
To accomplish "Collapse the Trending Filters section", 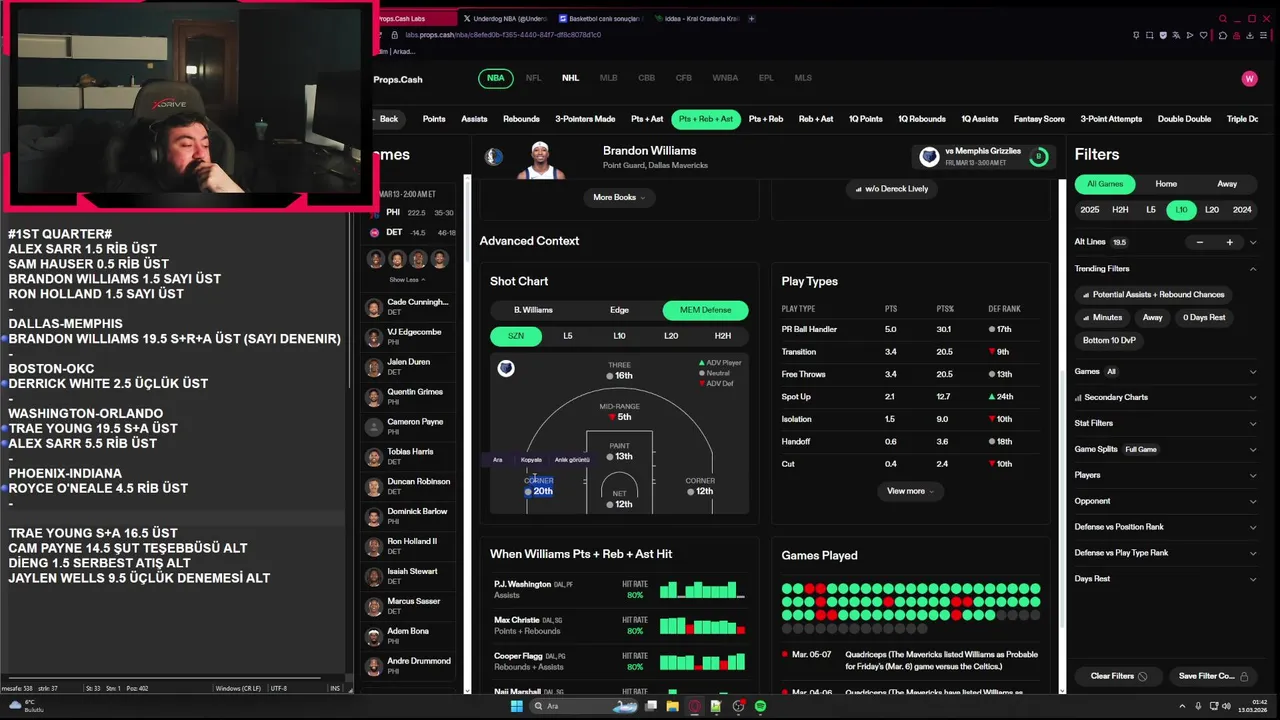I will (1165, 268).
